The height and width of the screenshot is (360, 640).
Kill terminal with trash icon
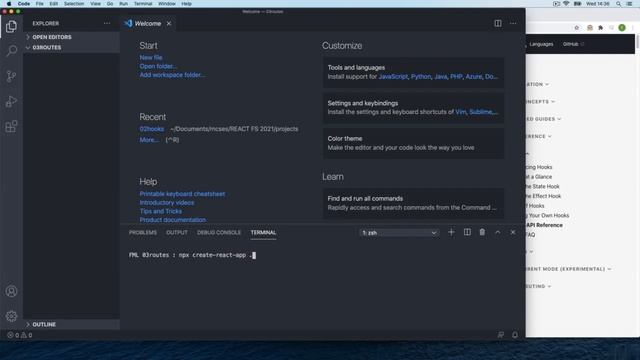(x=482, y=232)
